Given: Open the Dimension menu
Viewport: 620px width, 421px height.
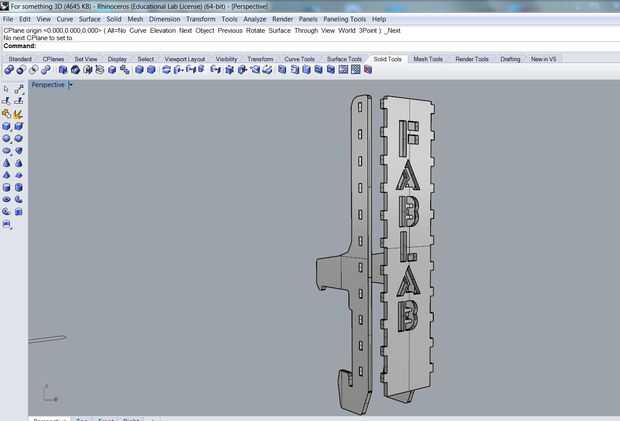Looking at the screenshot, I should 164,19.
